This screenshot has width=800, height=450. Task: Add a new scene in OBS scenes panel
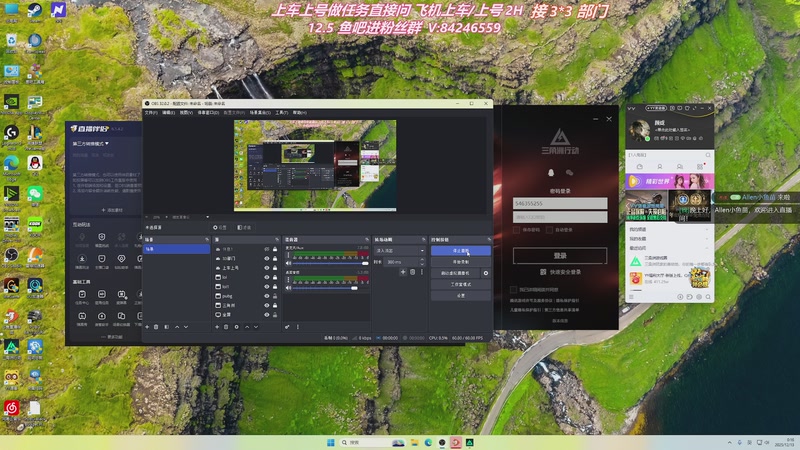[x=147, y=327]
